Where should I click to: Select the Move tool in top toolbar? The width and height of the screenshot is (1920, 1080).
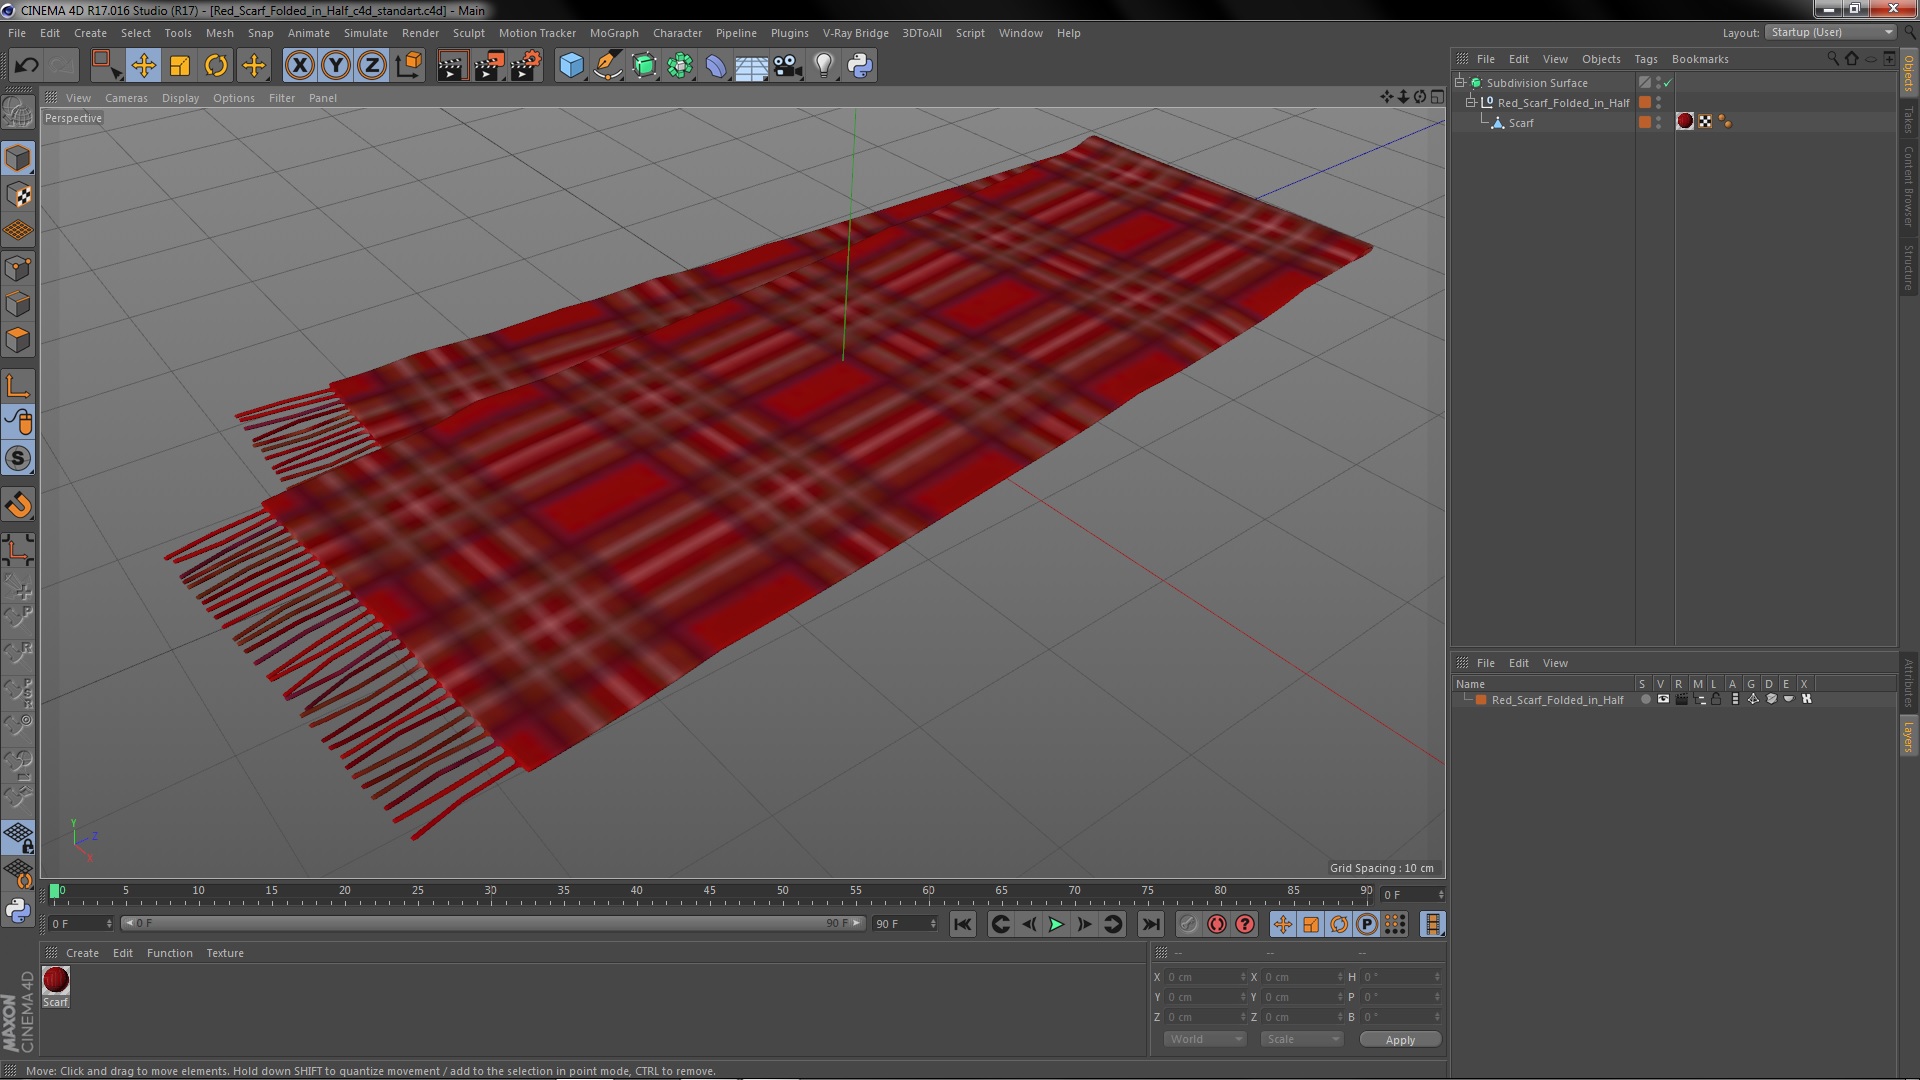[x=143, y=66]
